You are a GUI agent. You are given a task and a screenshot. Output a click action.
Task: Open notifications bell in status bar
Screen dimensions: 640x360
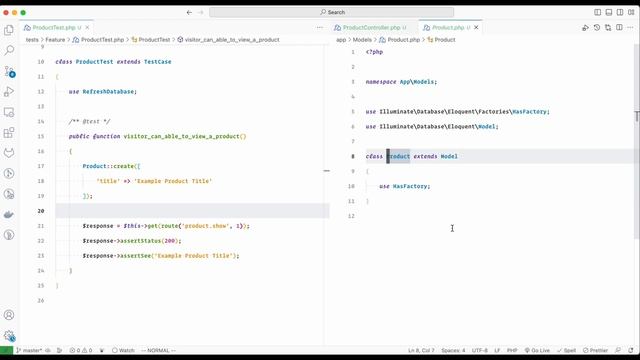click(x=631, y=350)
